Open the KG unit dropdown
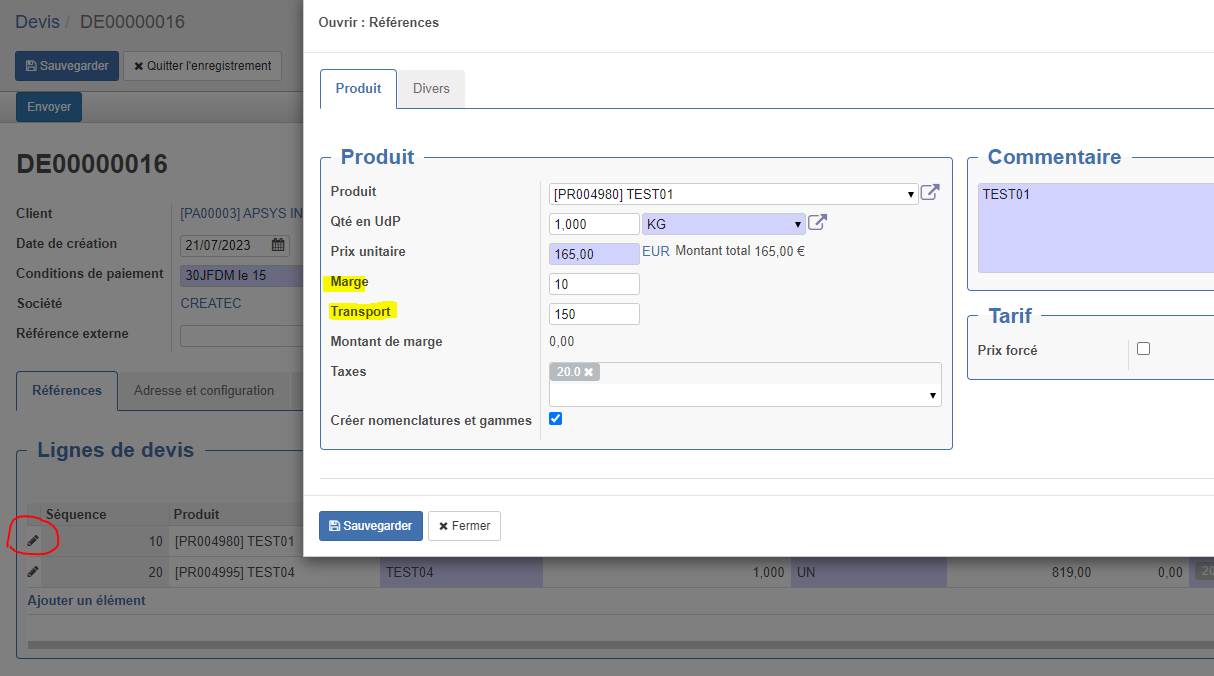The image size is (1214, 676). pyautogui.click(x=798, y=224)
